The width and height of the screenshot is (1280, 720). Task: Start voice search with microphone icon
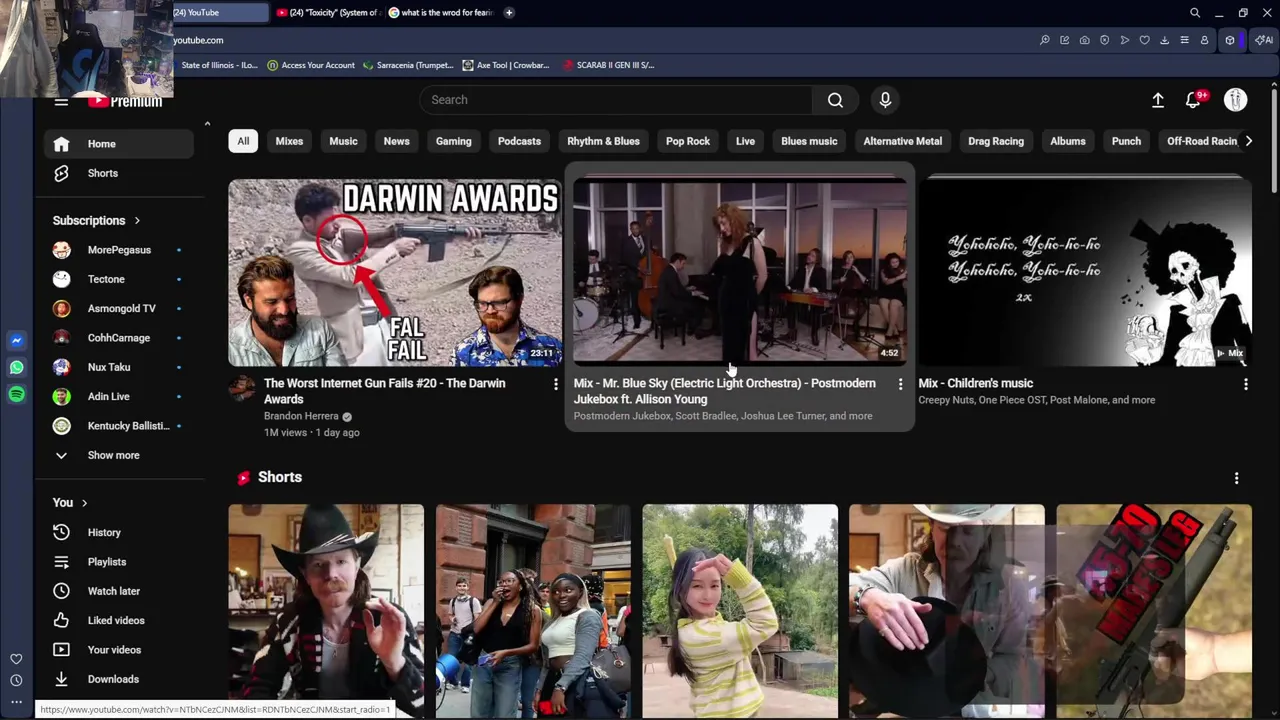885,100
